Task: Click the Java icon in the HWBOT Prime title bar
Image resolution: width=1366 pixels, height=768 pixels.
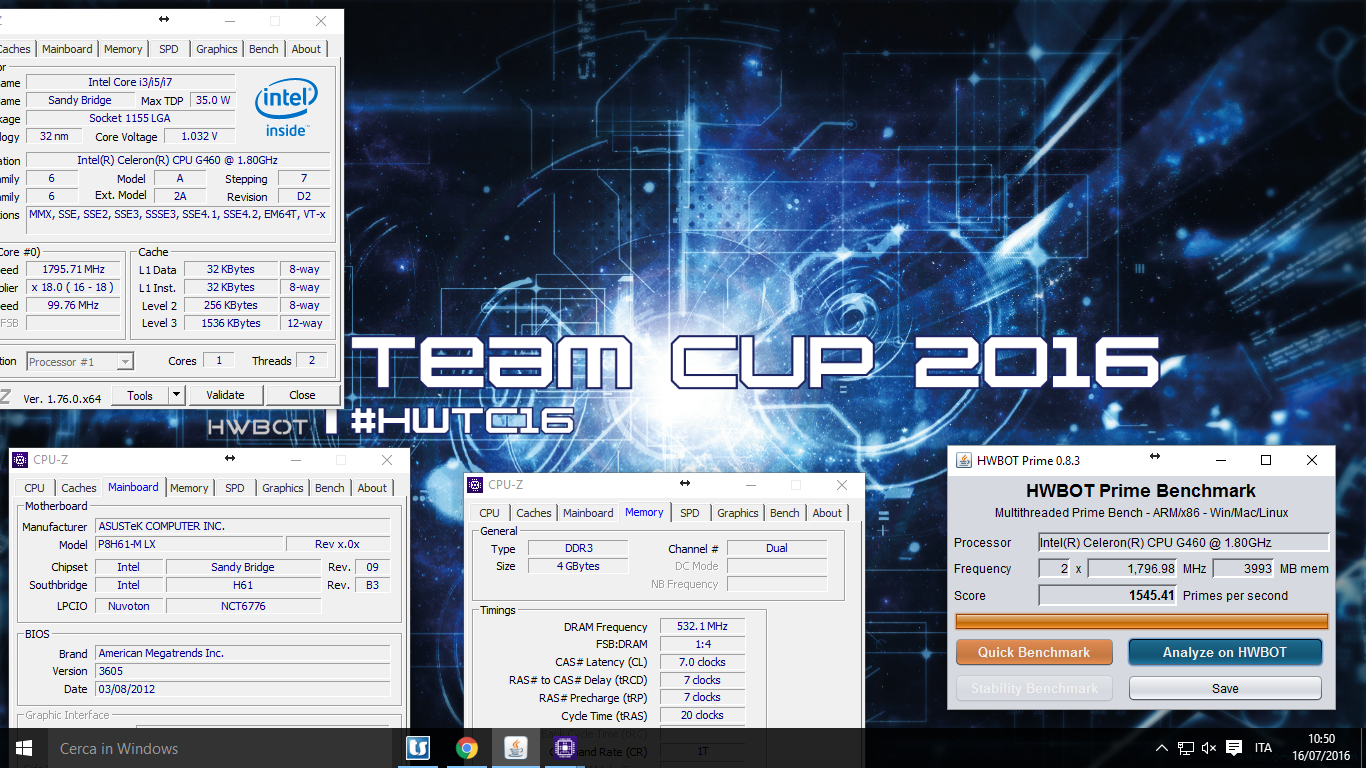Action: [964, 460]
